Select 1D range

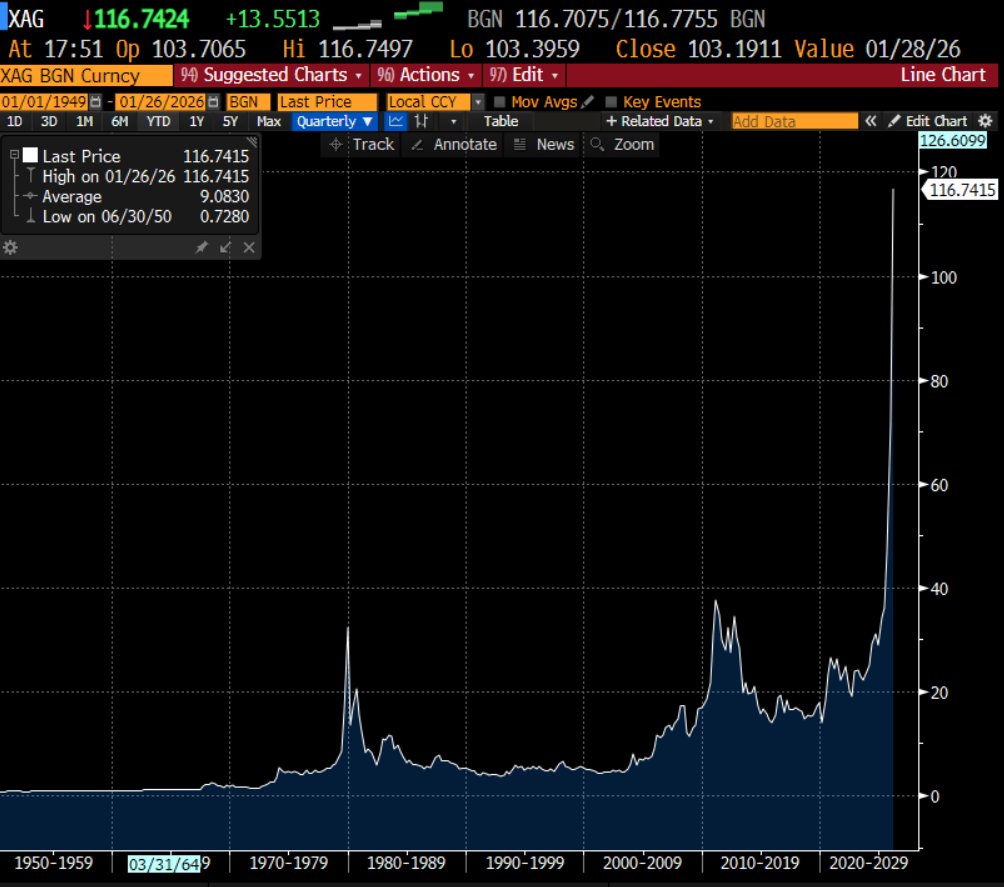14,121
